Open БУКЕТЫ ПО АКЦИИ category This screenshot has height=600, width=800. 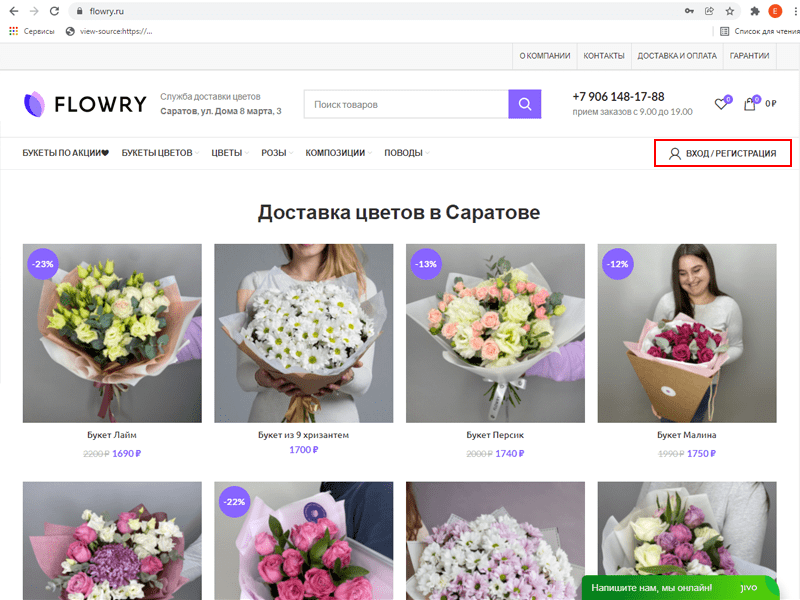[65, 153]
